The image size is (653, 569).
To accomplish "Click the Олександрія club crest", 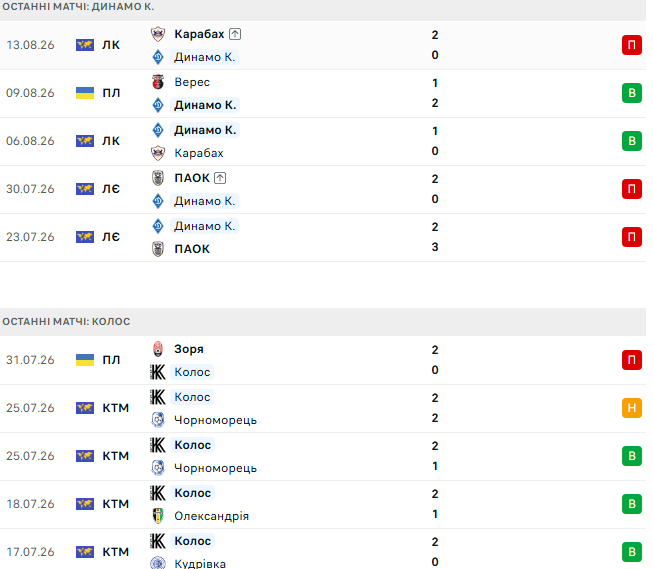I will 158,516.
